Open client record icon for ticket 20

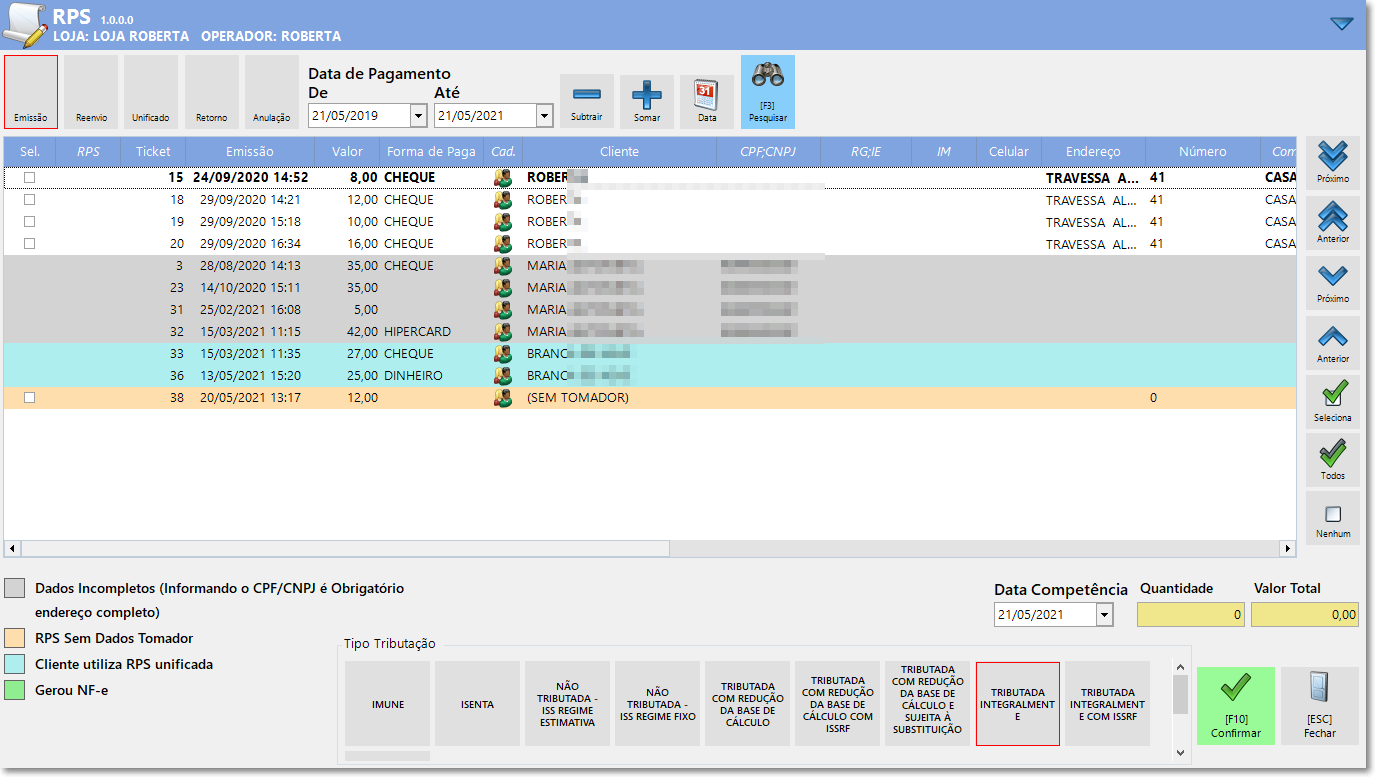tap(503, 244)
